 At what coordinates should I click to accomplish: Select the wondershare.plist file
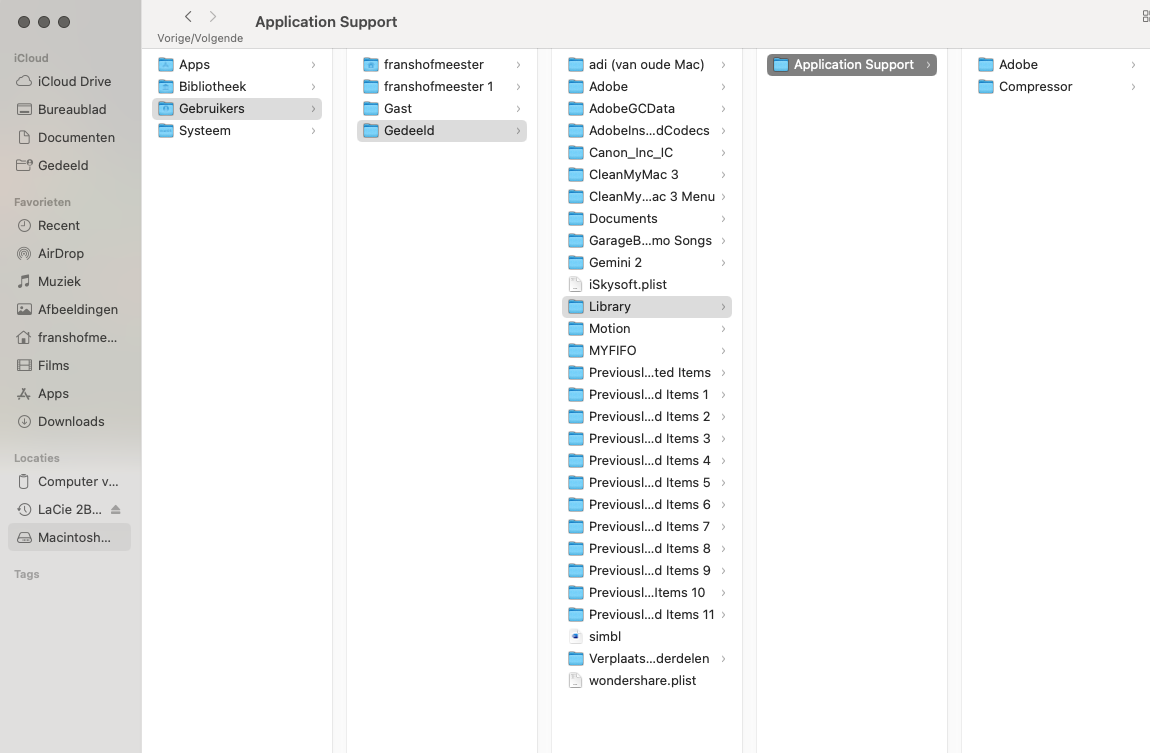coord(647,680)
